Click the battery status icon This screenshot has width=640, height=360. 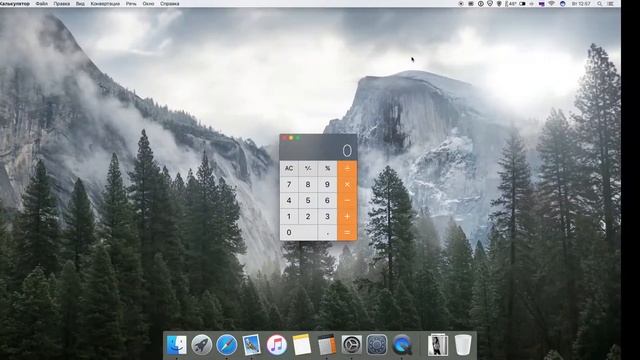(522, 4)
